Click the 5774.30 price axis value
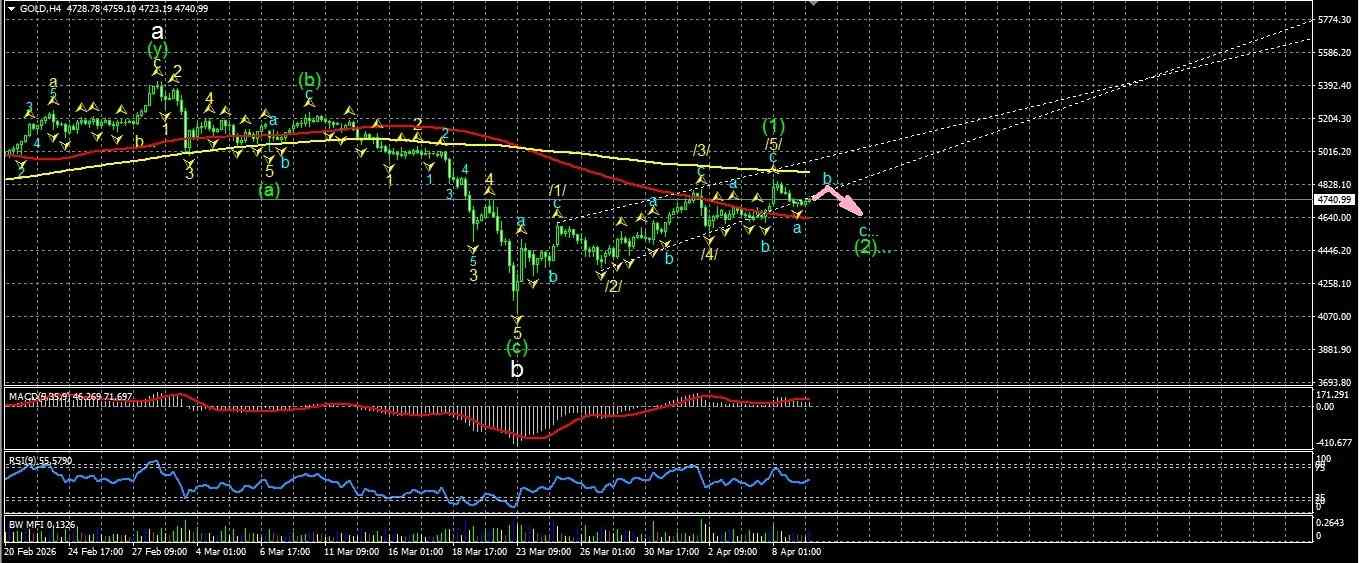Viewport: 1360px width, 563px height. point(1334,20)
